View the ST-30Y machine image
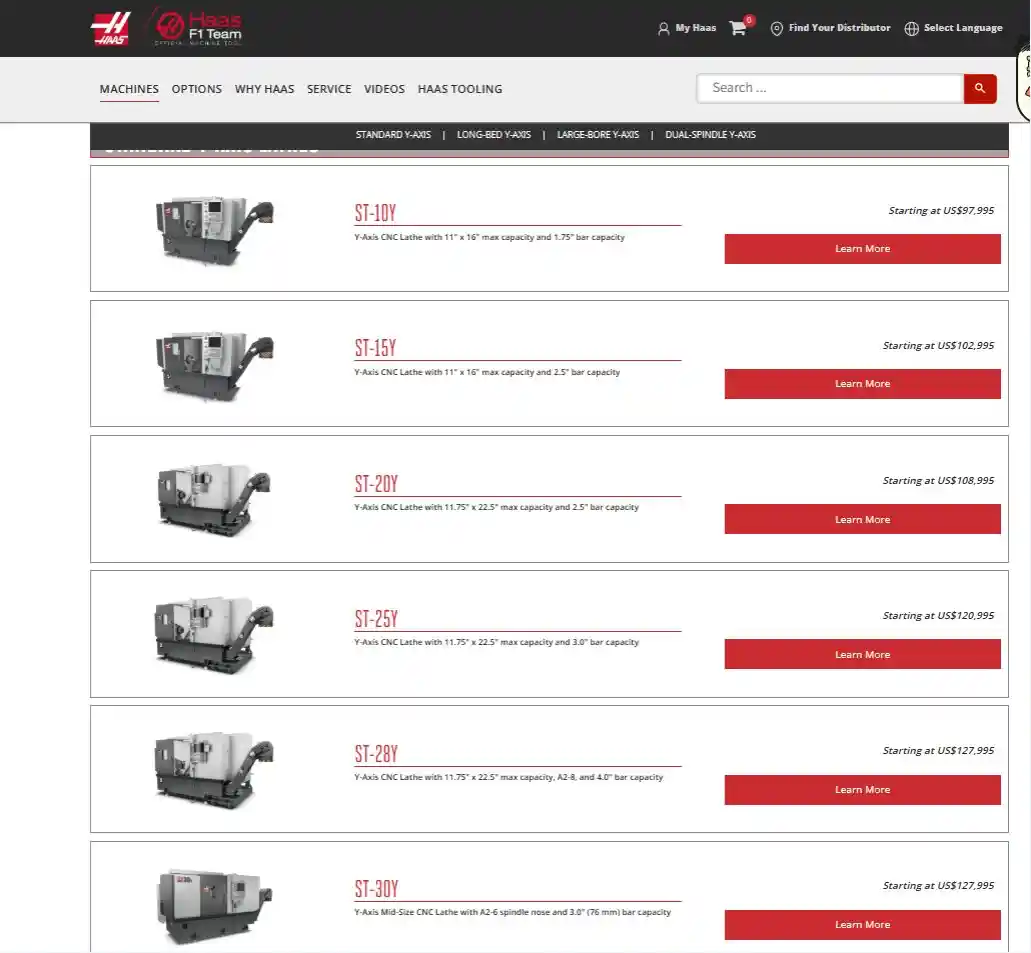This screenshot has width=1031, height=953. [x=214, y=904]
